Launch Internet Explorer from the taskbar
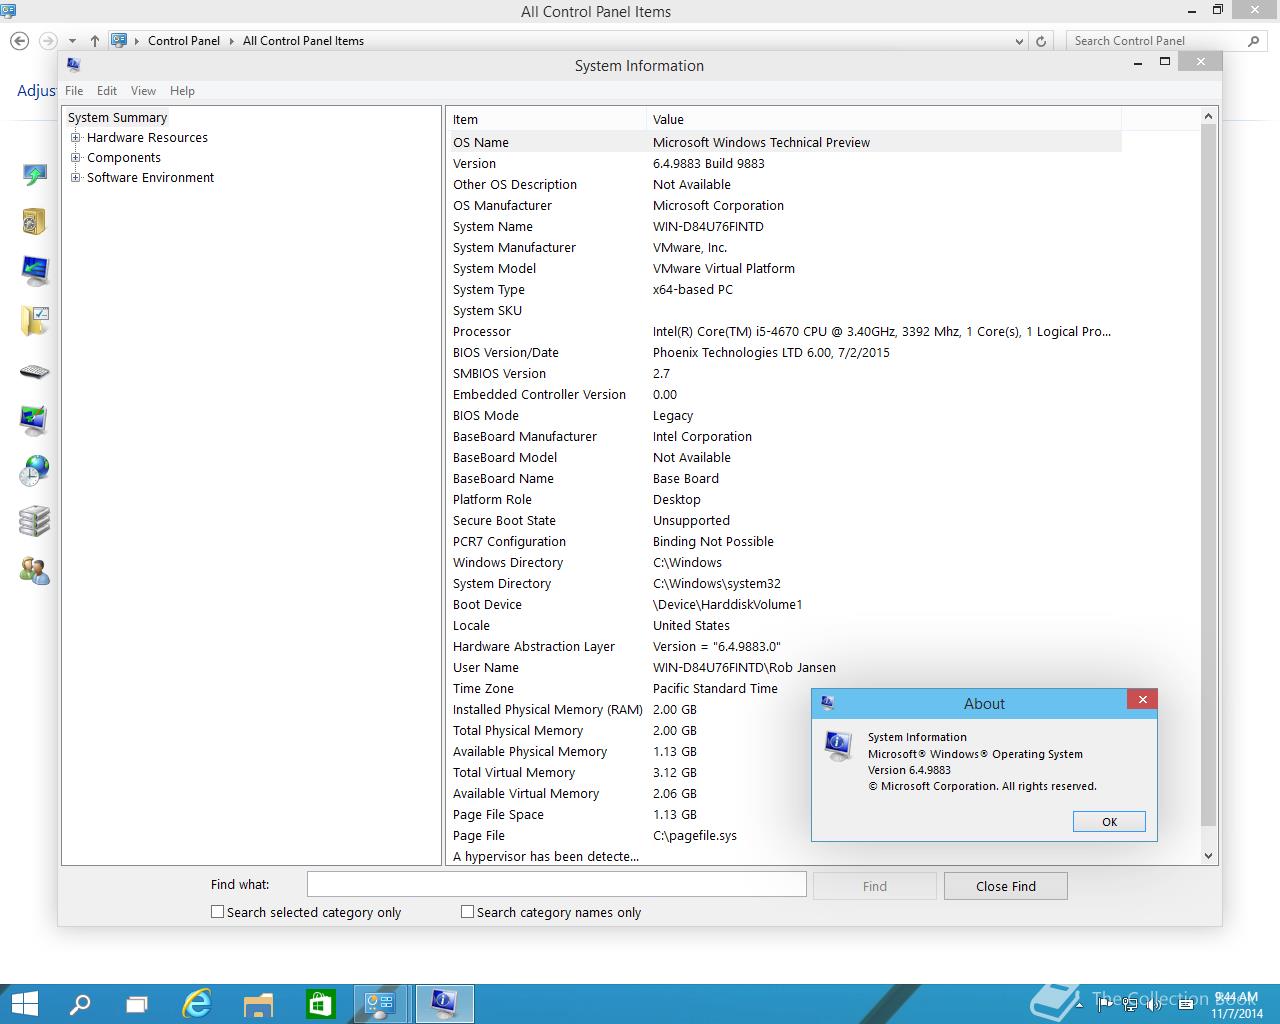 197,1003
